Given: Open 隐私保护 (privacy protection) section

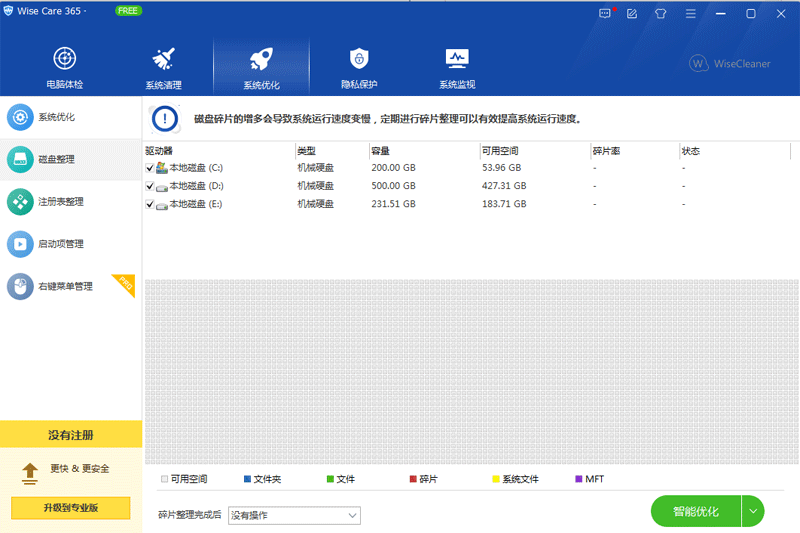Looking at the screenshot, I should click(359, 66).
